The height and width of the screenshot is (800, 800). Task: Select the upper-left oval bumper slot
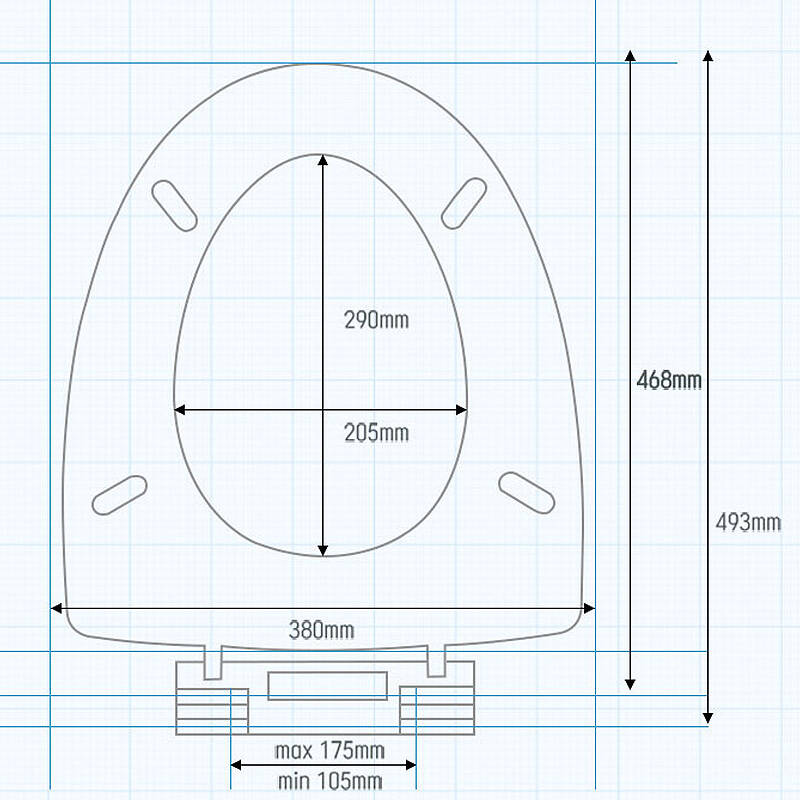(174, 204)
